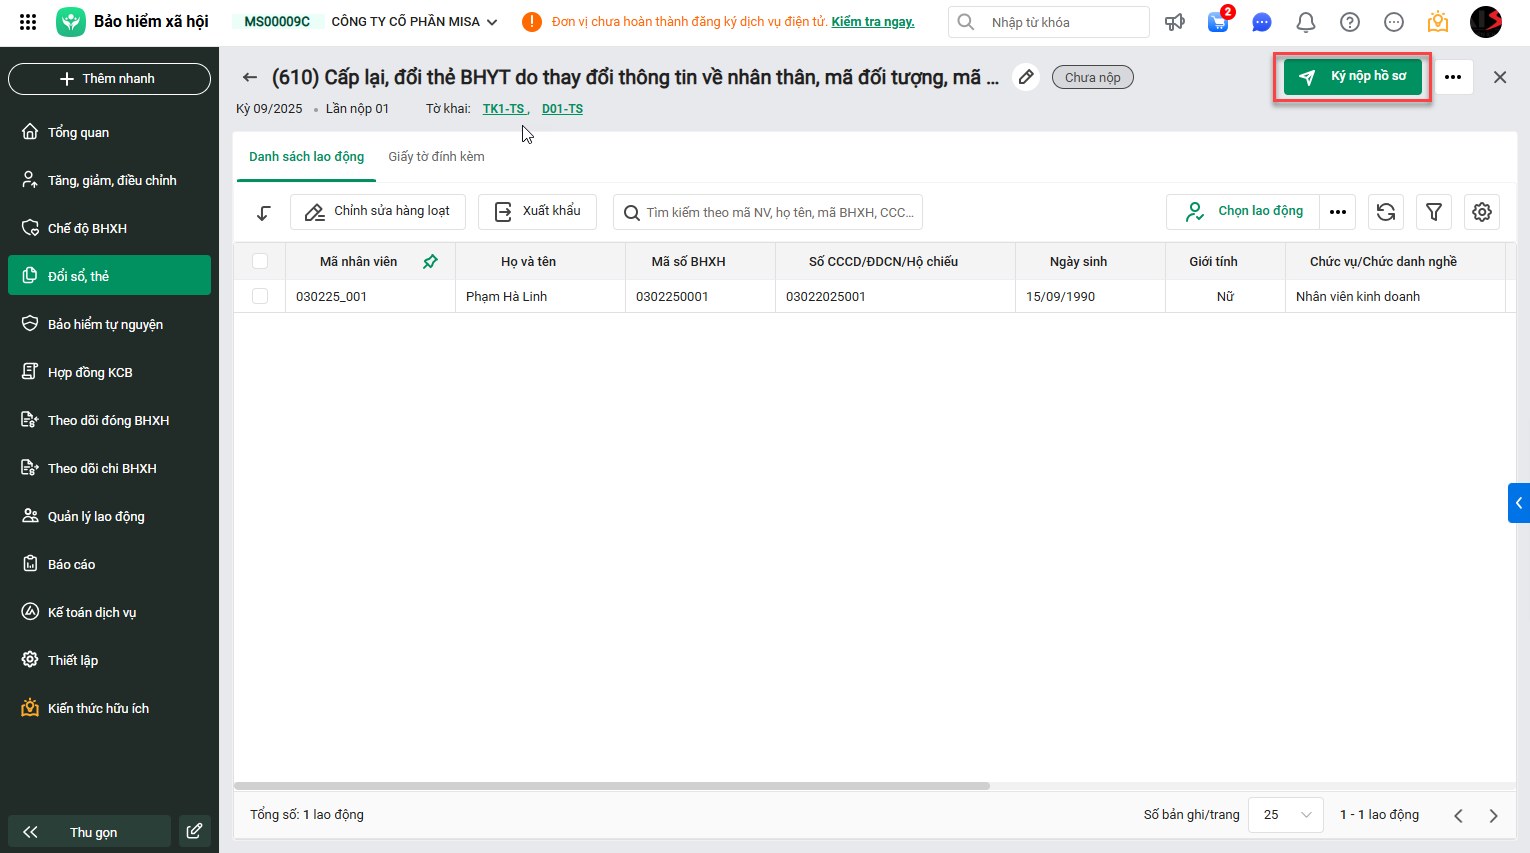The width and height of the screenshot is (1530, 853).
Task: Open the filter funnel
Action: (1434, 212)
